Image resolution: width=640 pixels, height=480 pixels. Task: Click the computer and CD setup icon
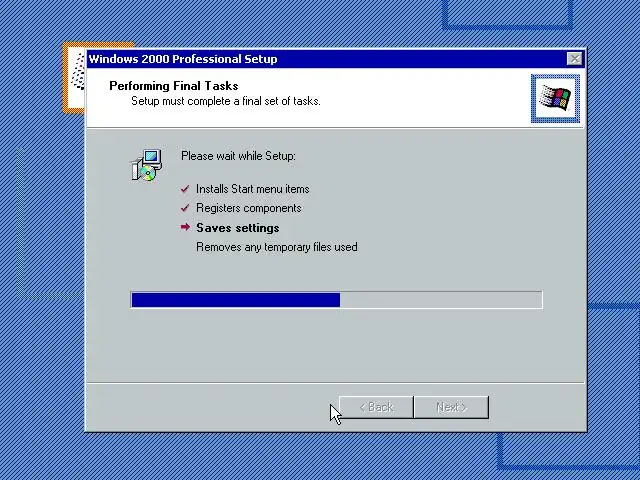[x=147, y=165]
